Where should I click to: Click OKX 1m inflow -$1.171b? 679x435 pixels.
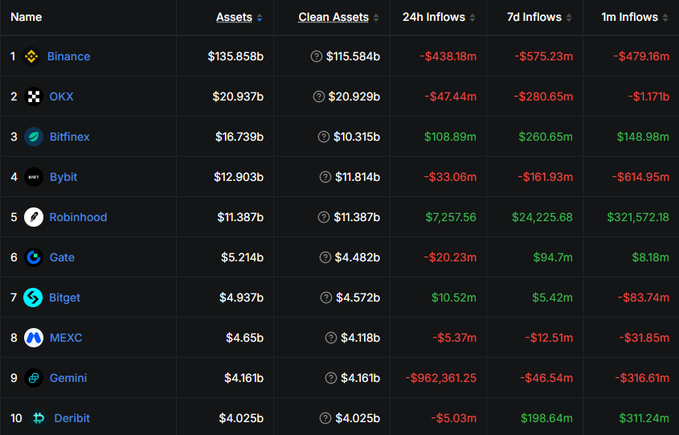click(x=649, y=97)
